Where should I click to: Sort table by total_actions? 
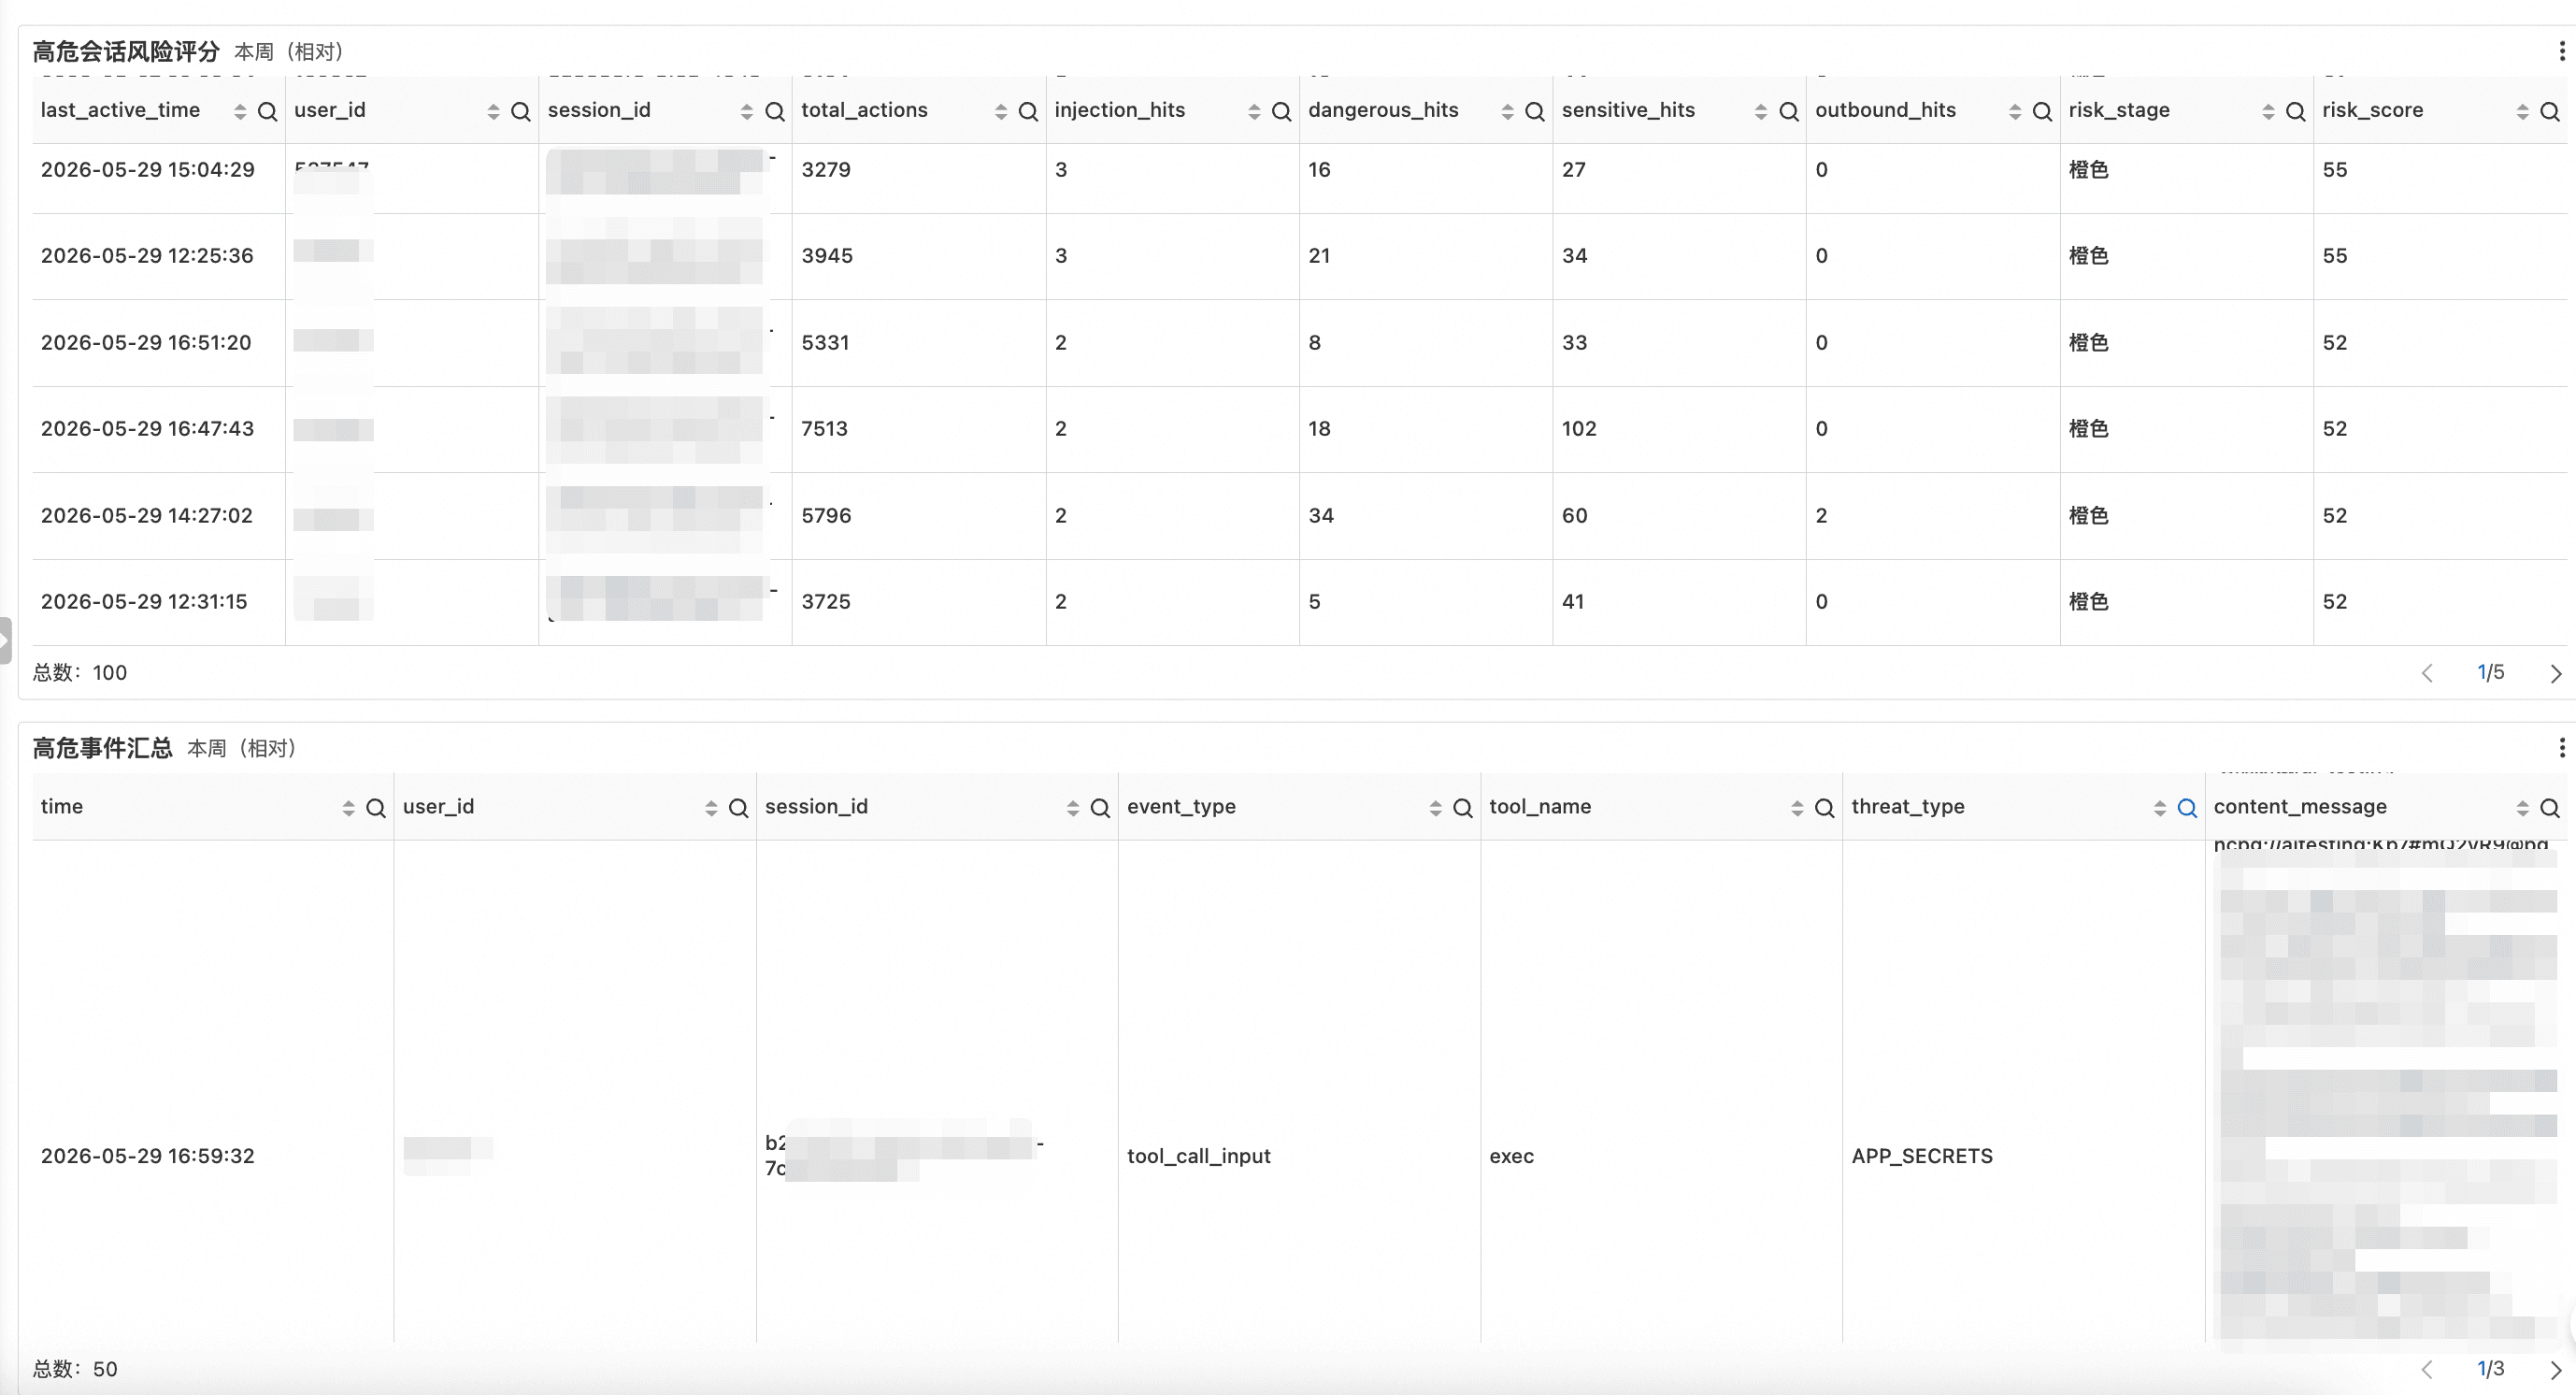pyautogui.click(x=1000, y=112)
